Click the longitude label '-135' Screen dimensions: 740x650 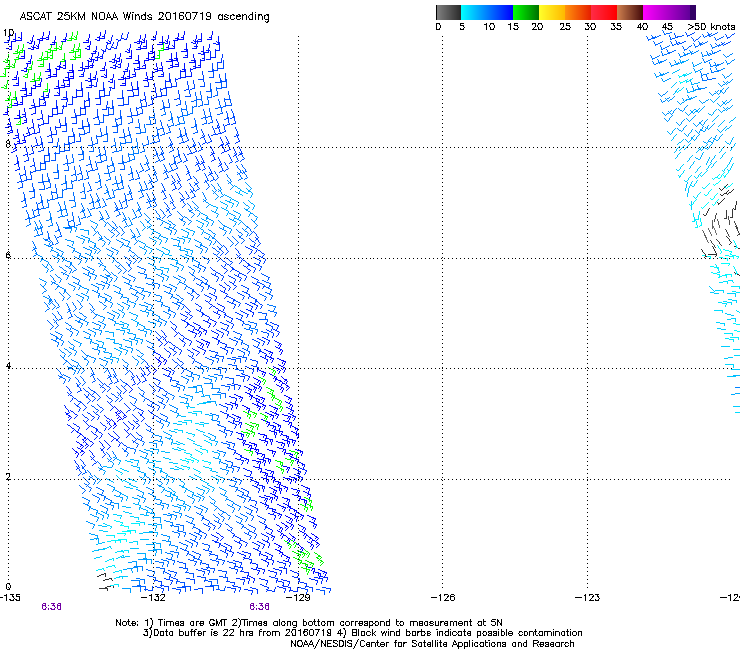coord(10,598)
